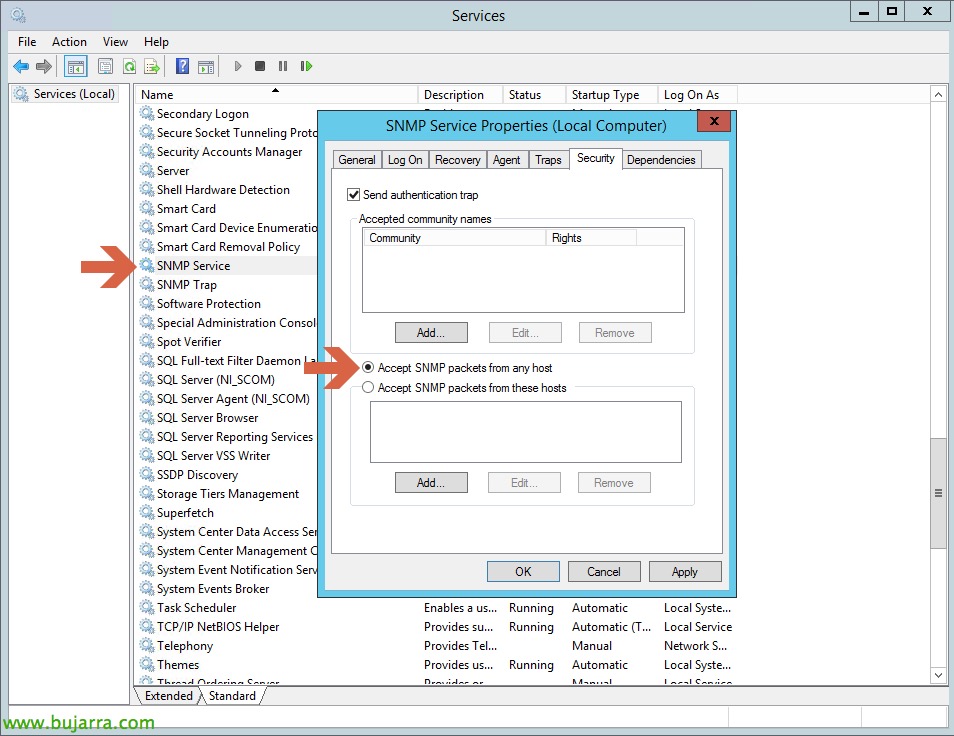
Task: Start the service with the play icon
Action: pyautogui.click(x=238, y=66)
